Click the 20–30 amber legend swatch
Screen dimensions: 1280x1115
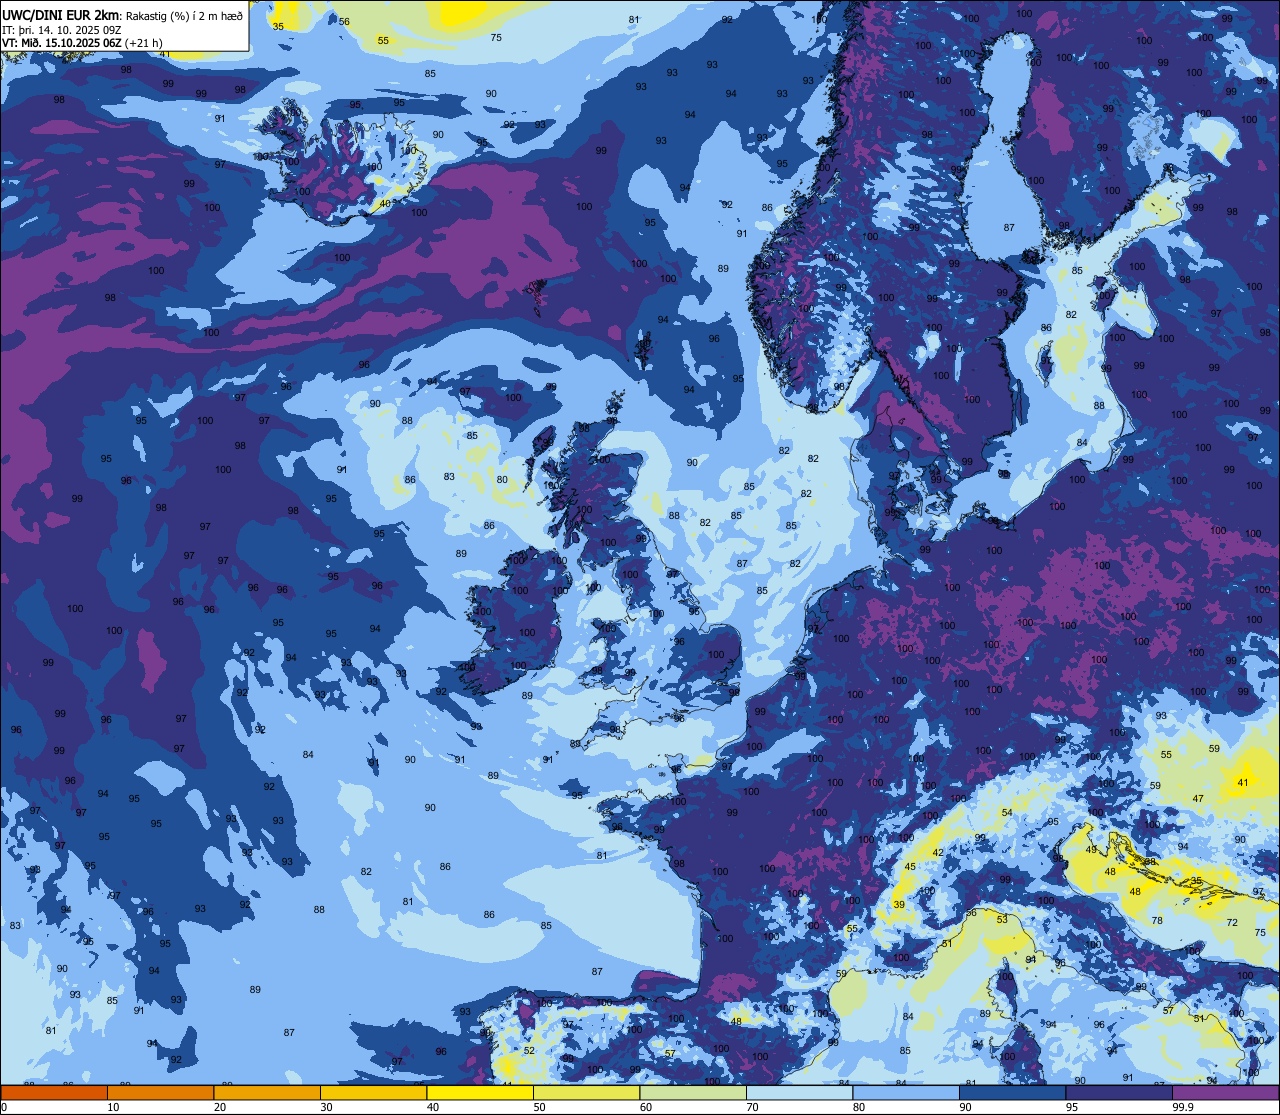[x=267, y=1092]
